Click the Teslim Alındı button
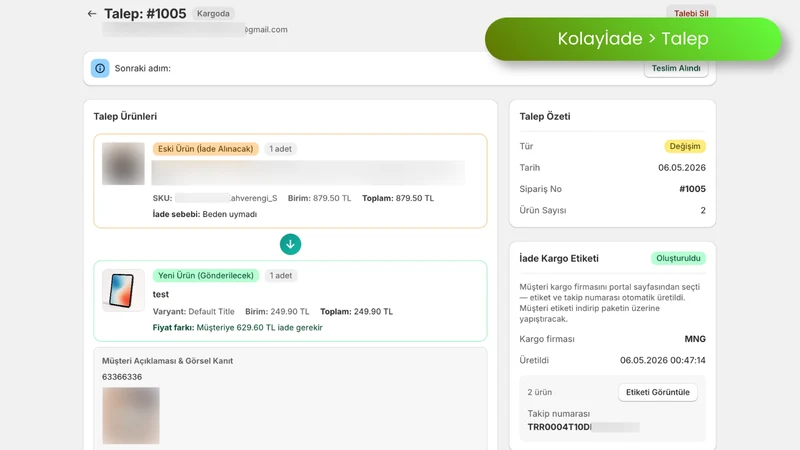Image resolution: width=800 pixels, height=450 pixels. point(676,68)
